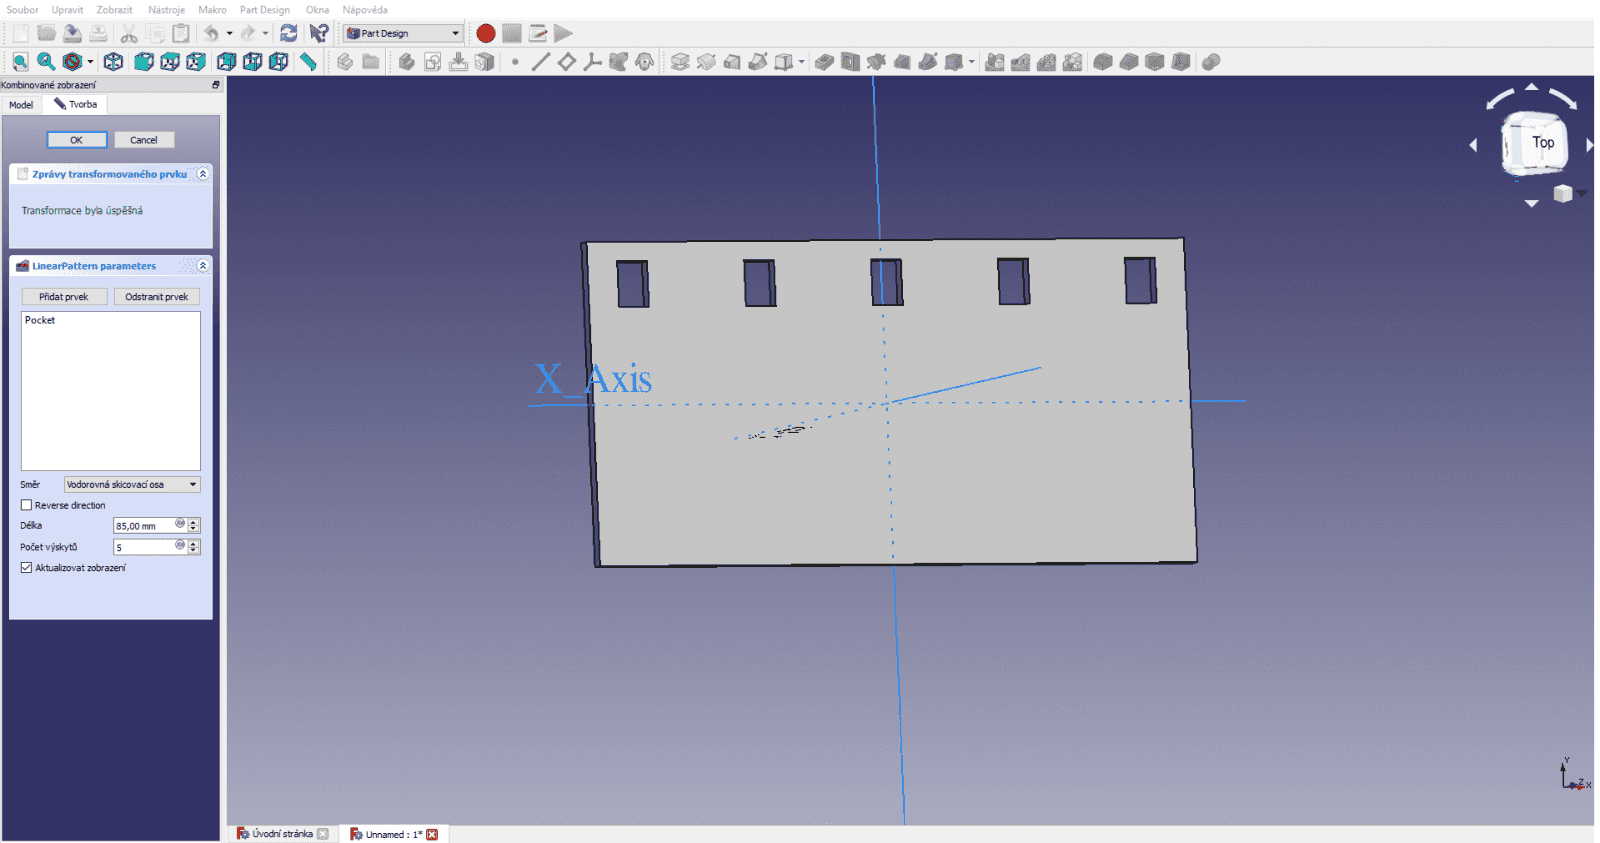Collapse the LinearPattern parameters section
The width and height of the screenshot is (1600, 843).
[x=203, y=266]
